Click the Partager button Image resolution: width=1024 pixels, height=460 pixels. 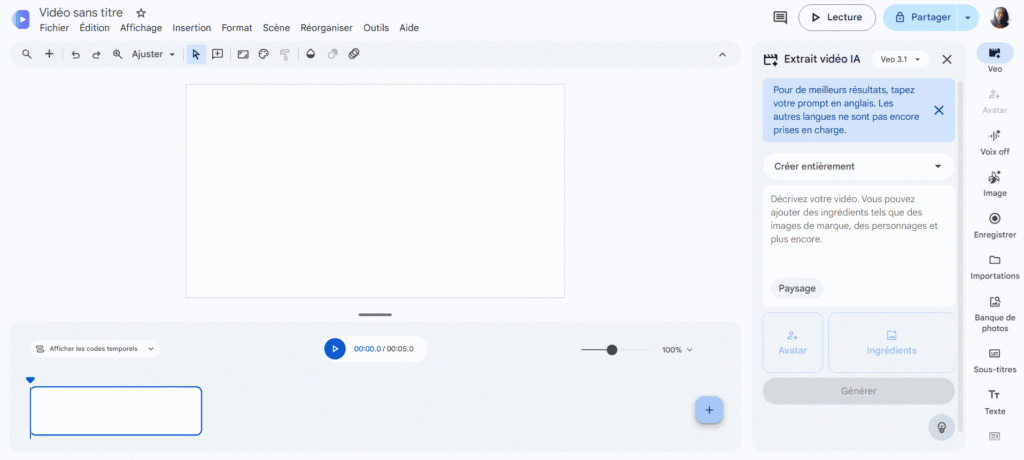pos(921,18)
